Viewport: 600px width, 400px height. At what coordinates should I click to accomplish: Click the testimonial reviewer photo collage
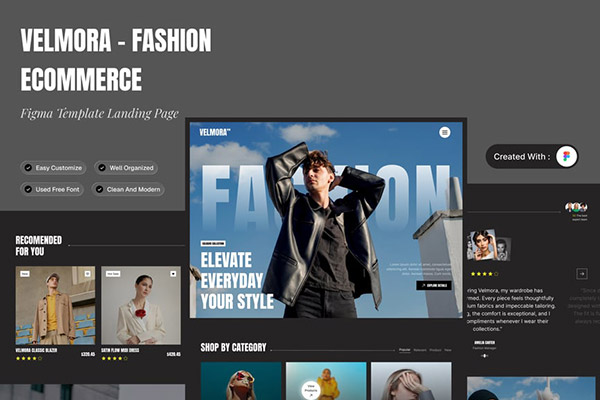point(489,245)
